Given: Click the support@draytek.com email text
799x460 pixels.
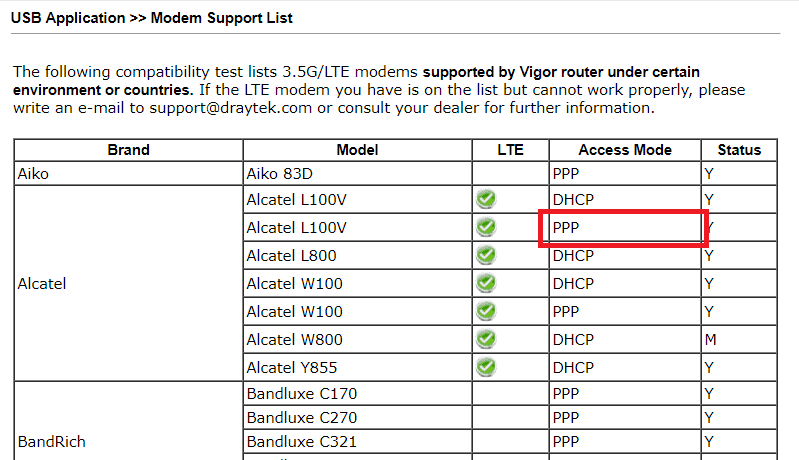Looking at the screenshot, I should [230, 108].
